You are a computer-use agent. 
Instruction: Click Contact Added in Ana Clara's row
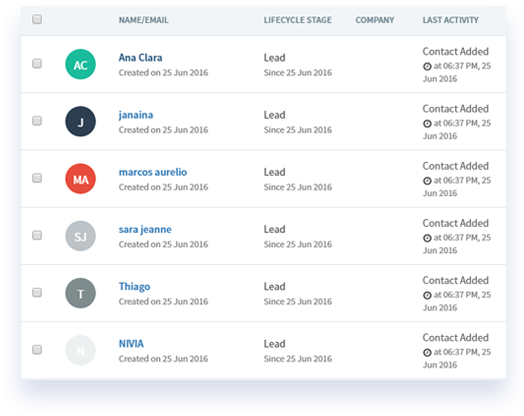coord(455,51)
